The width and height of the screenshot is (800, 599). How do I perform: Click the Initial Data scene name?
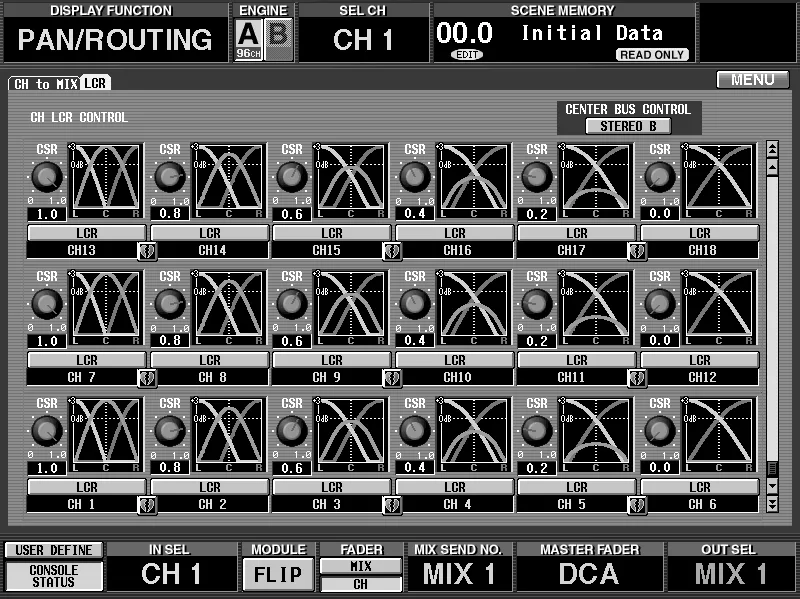tap(592, 34)
